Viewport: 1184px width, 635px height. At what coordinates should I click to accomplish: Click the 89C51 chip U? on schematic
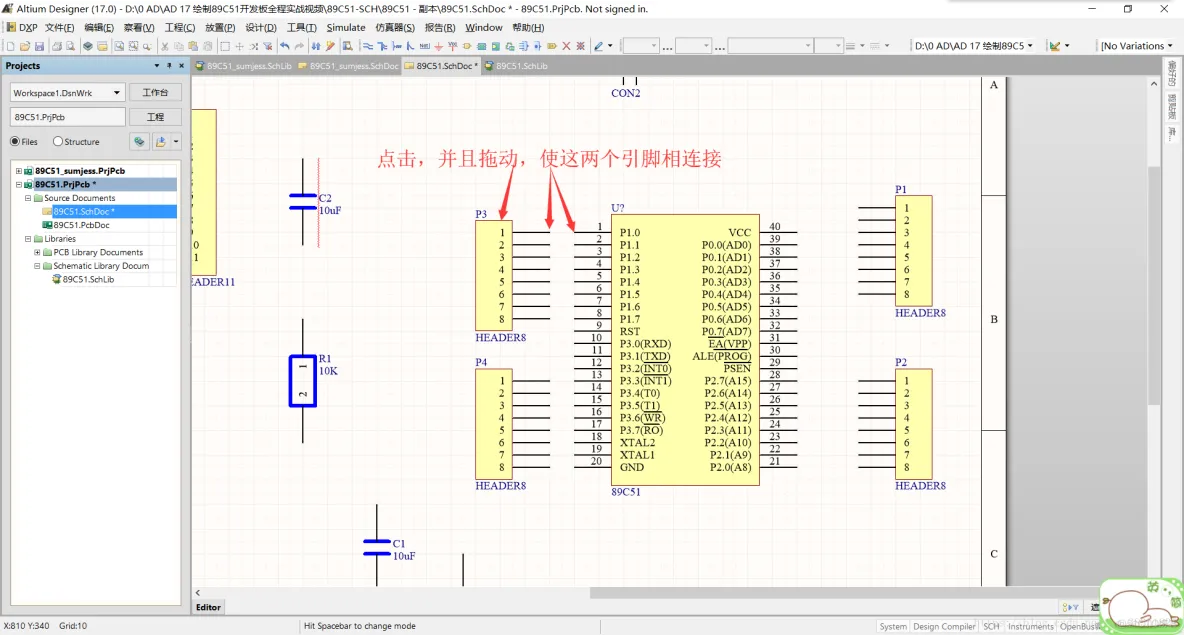tap(685, 350)
